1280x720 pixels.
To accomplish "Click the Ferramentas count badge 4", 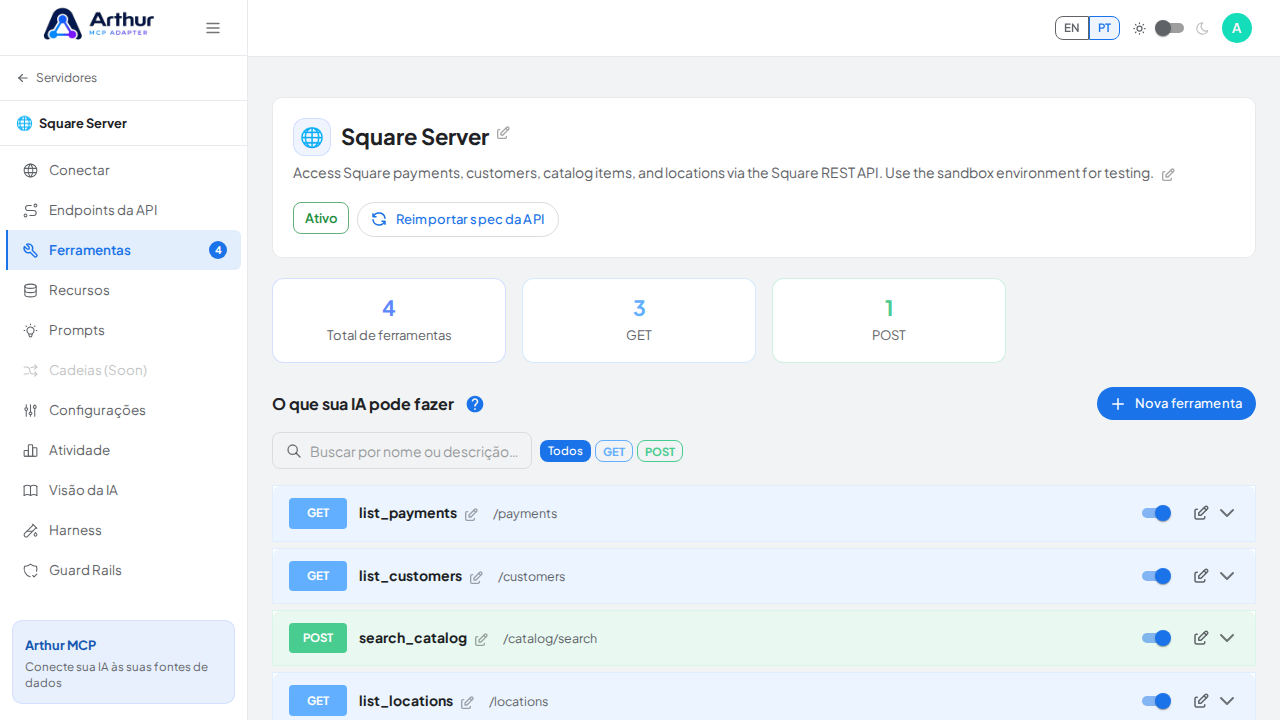I will point(218,250).
